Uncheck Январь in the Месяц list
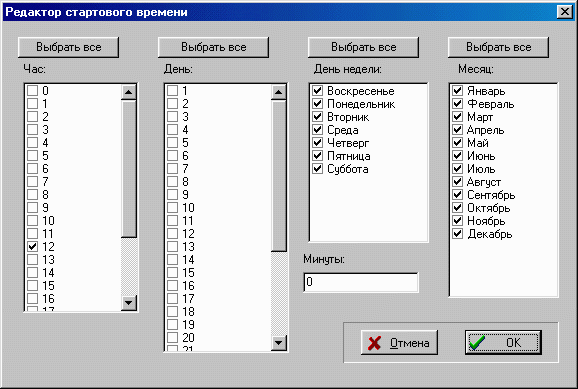The height and width of the screenshot is (389, 578). coord(457,90)
